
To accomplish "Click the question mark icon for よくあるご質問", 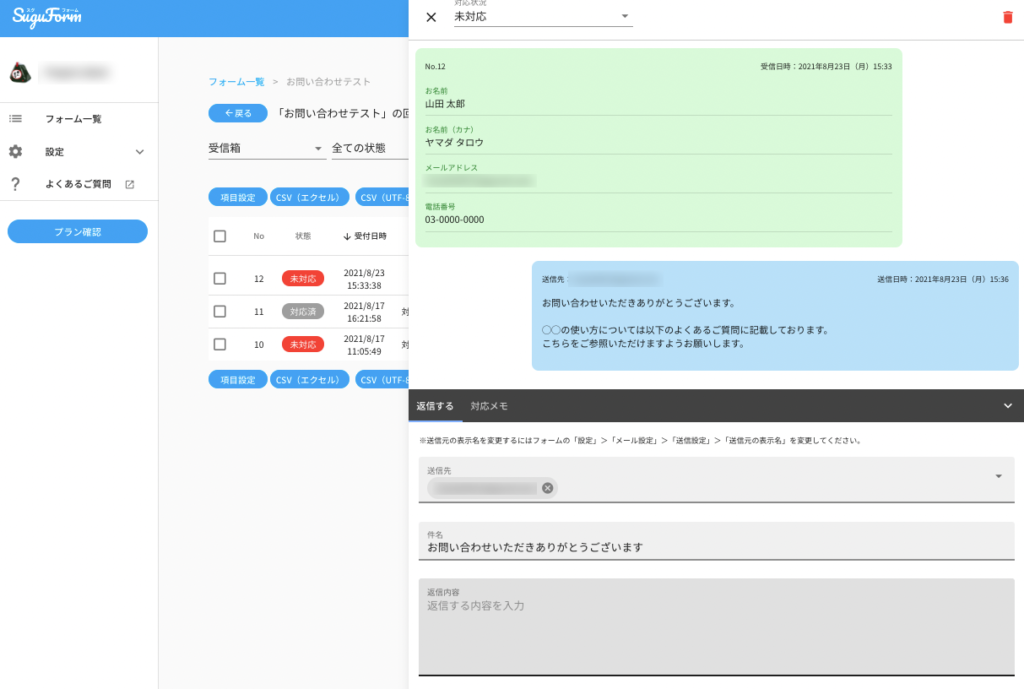I will [15, 184].
